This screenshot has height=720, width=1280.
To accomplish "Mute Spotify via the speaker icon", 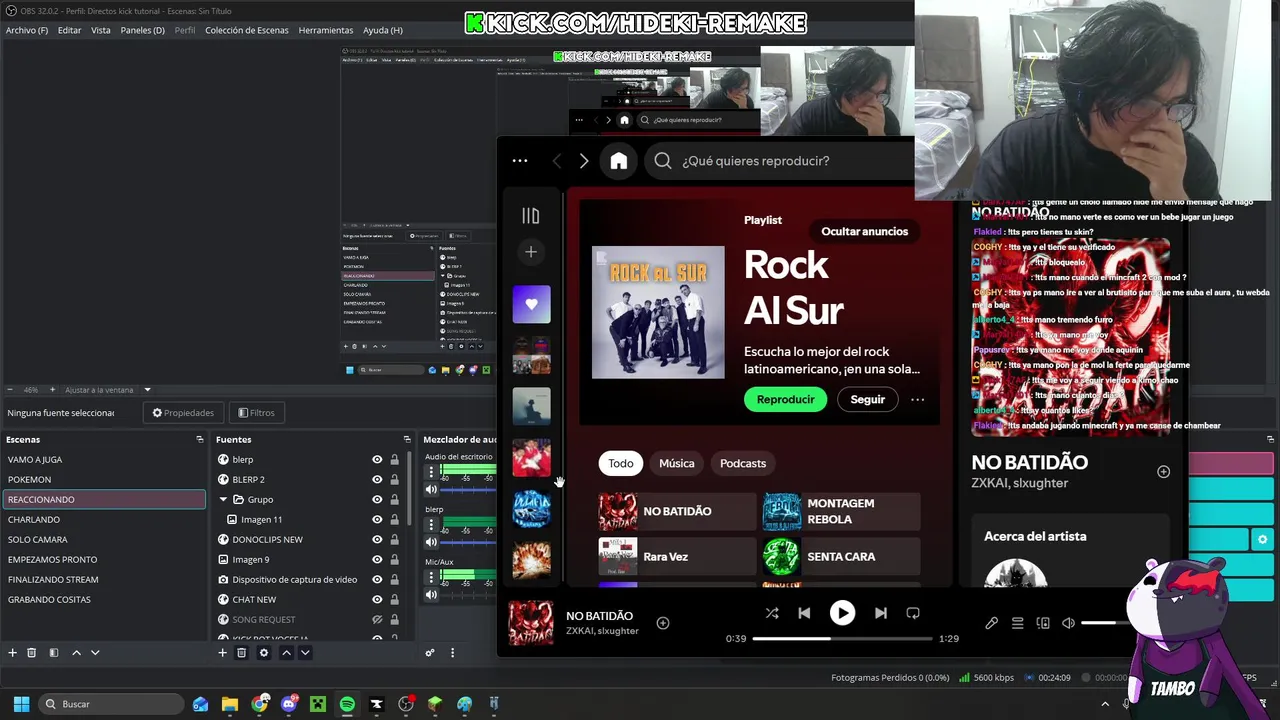I will (x=1068, y=623).
